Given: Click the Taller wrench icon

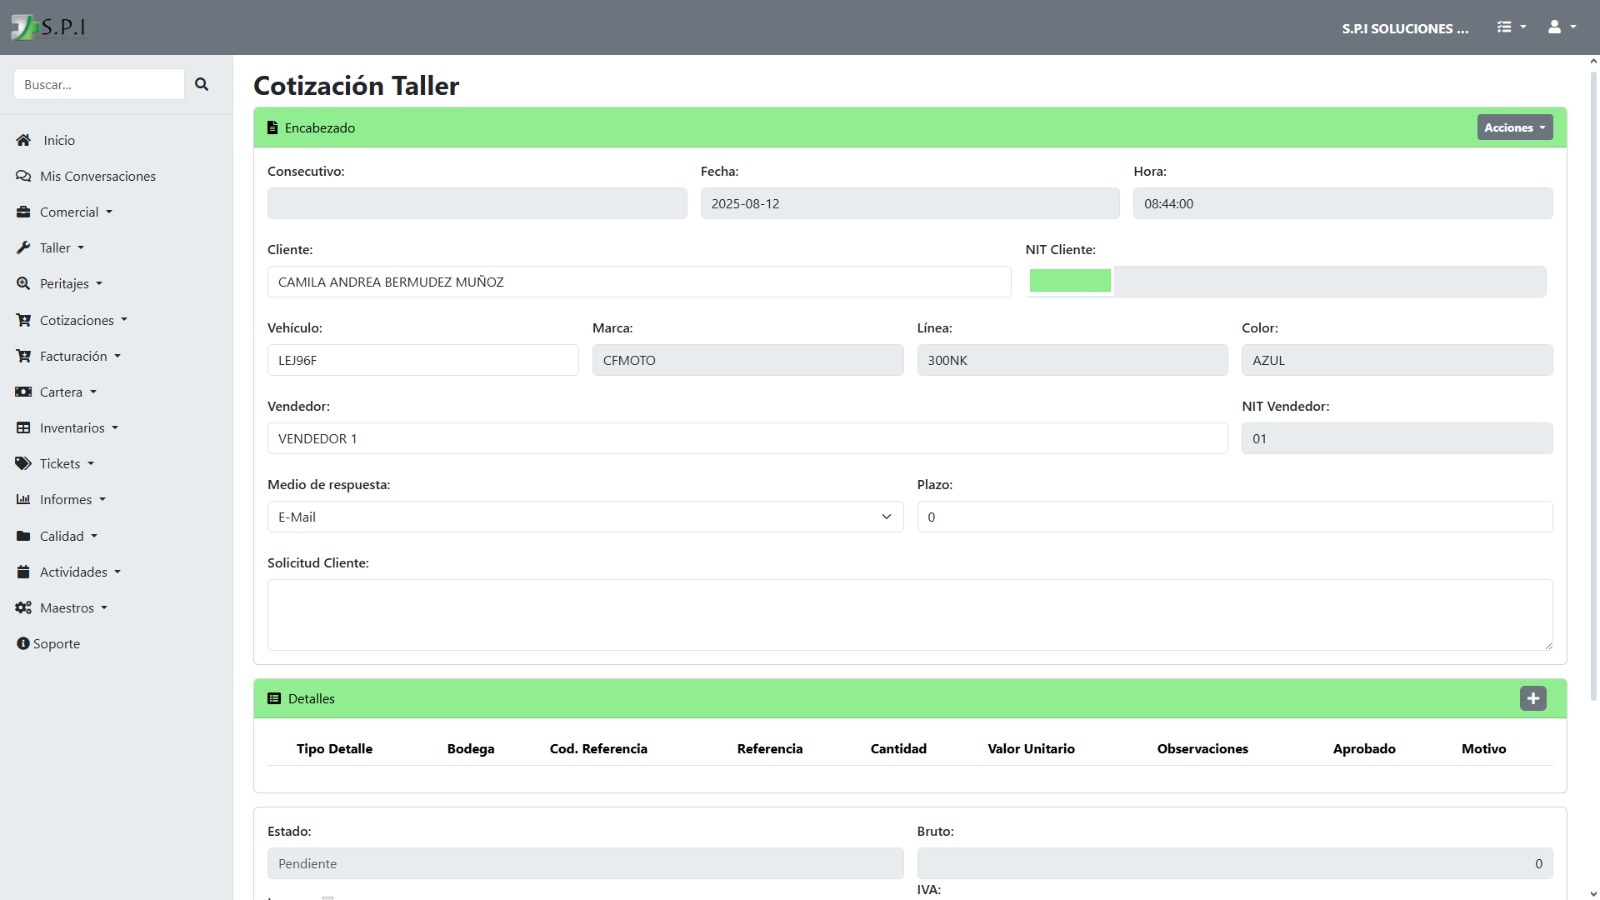Looking at the screenshot, I should tap(23, 248).
